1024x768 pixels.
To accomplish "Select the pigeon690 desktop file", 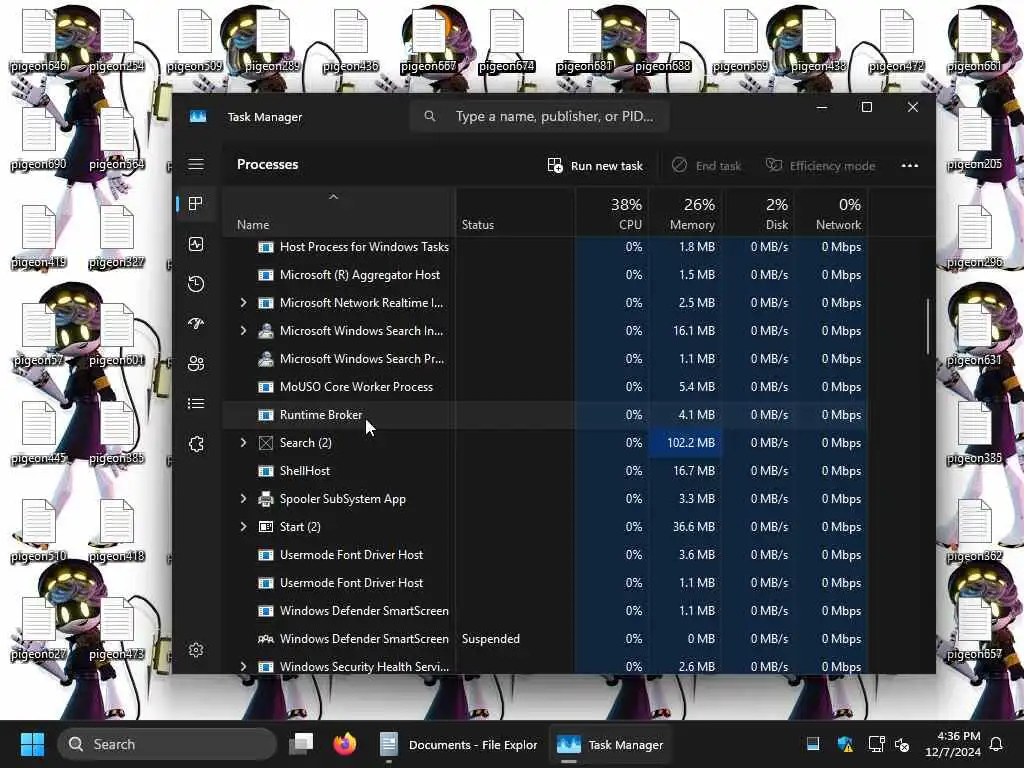I will [38, 138].
